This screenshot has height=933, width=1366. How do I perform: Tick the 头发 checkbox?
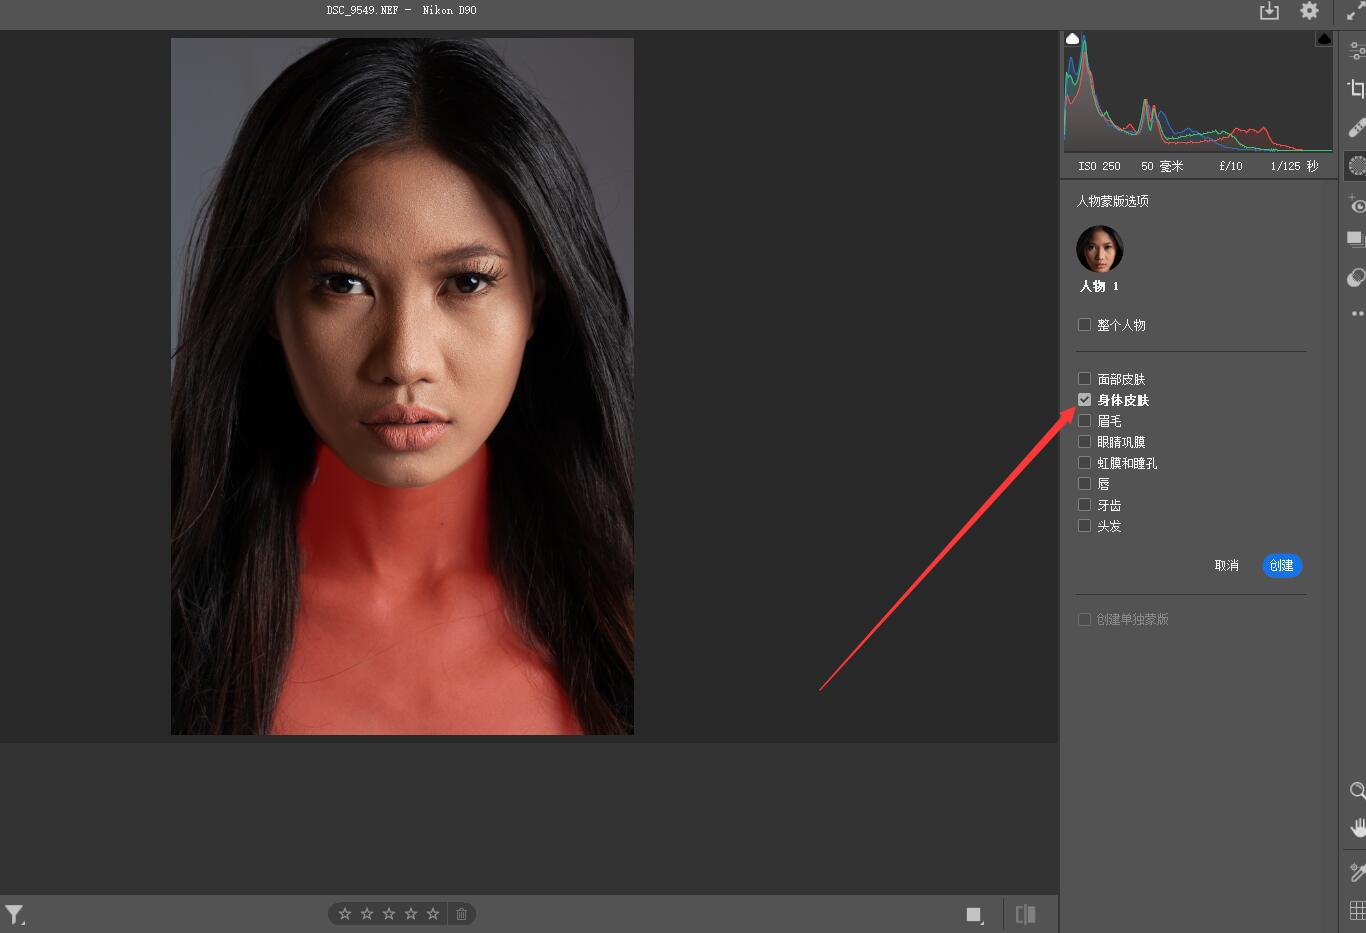1084,526
